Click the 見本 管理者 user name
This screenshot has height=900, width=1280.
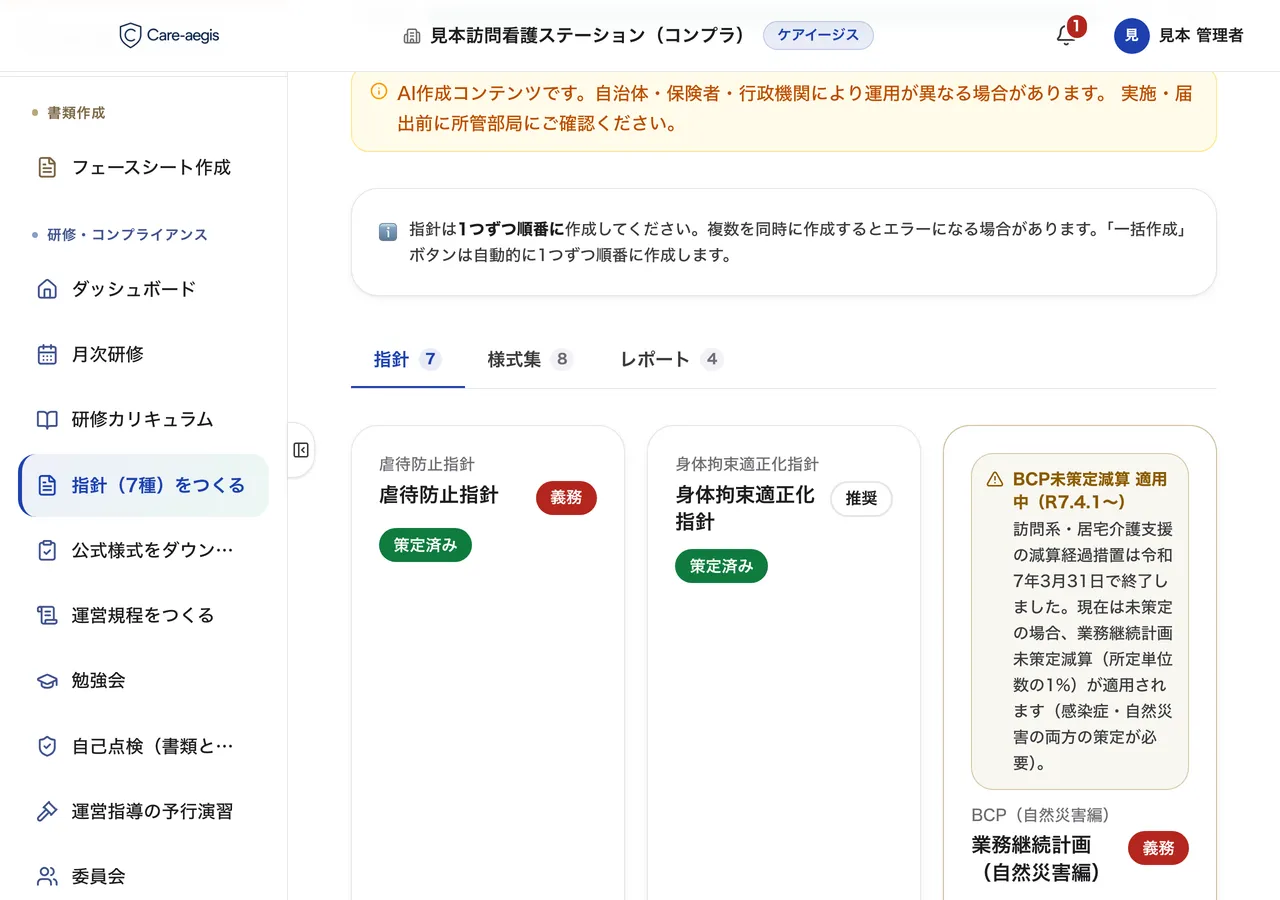[x=1201, y=36]
